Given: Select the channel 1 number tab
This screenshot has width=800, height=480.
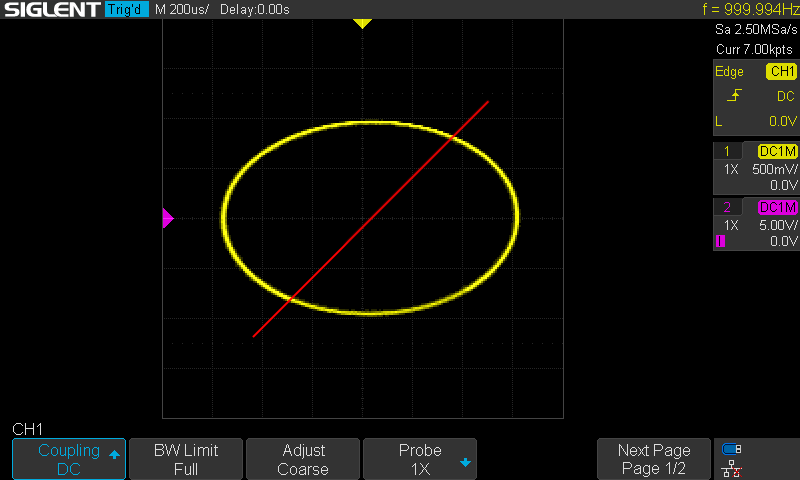Looking at the screenshot, I should click(727, 151).
